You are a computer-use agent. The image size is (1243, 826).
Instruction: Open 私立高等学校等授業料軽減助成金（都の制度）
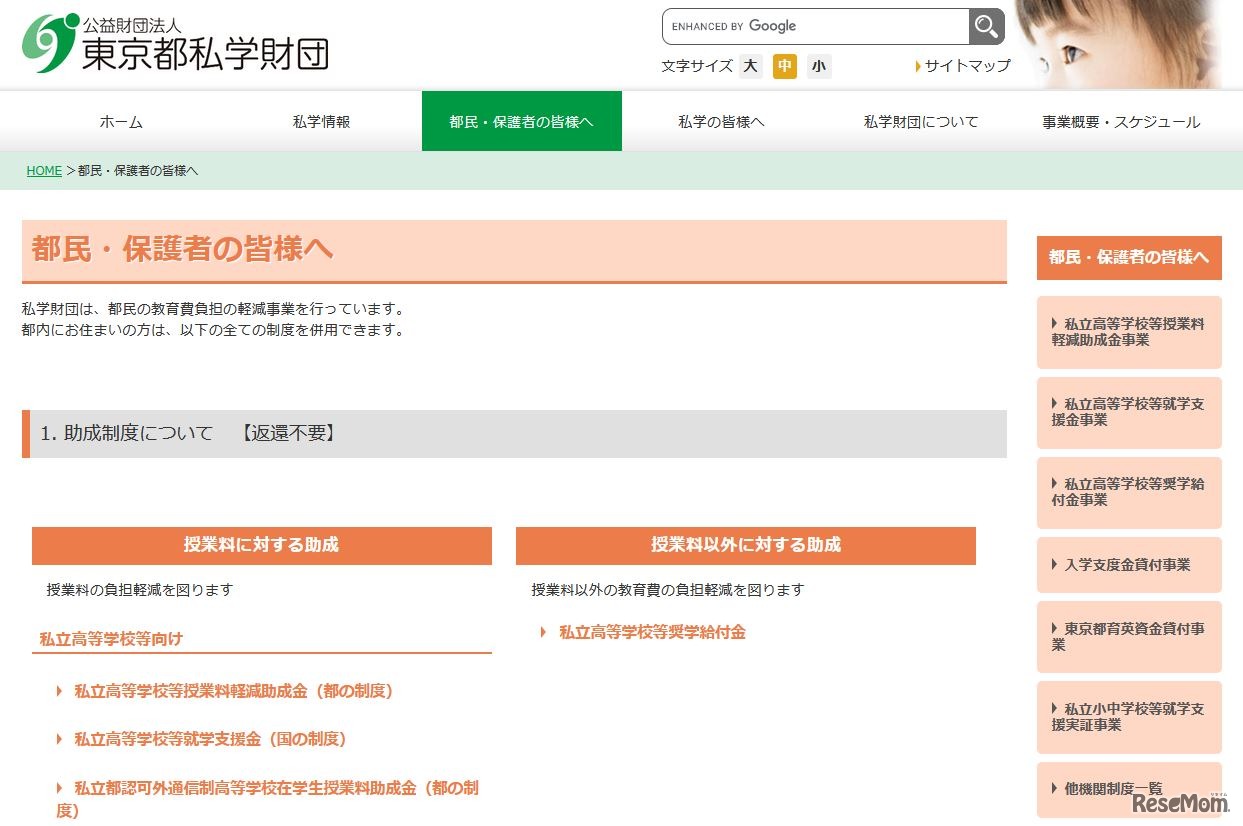coord(232,691)
